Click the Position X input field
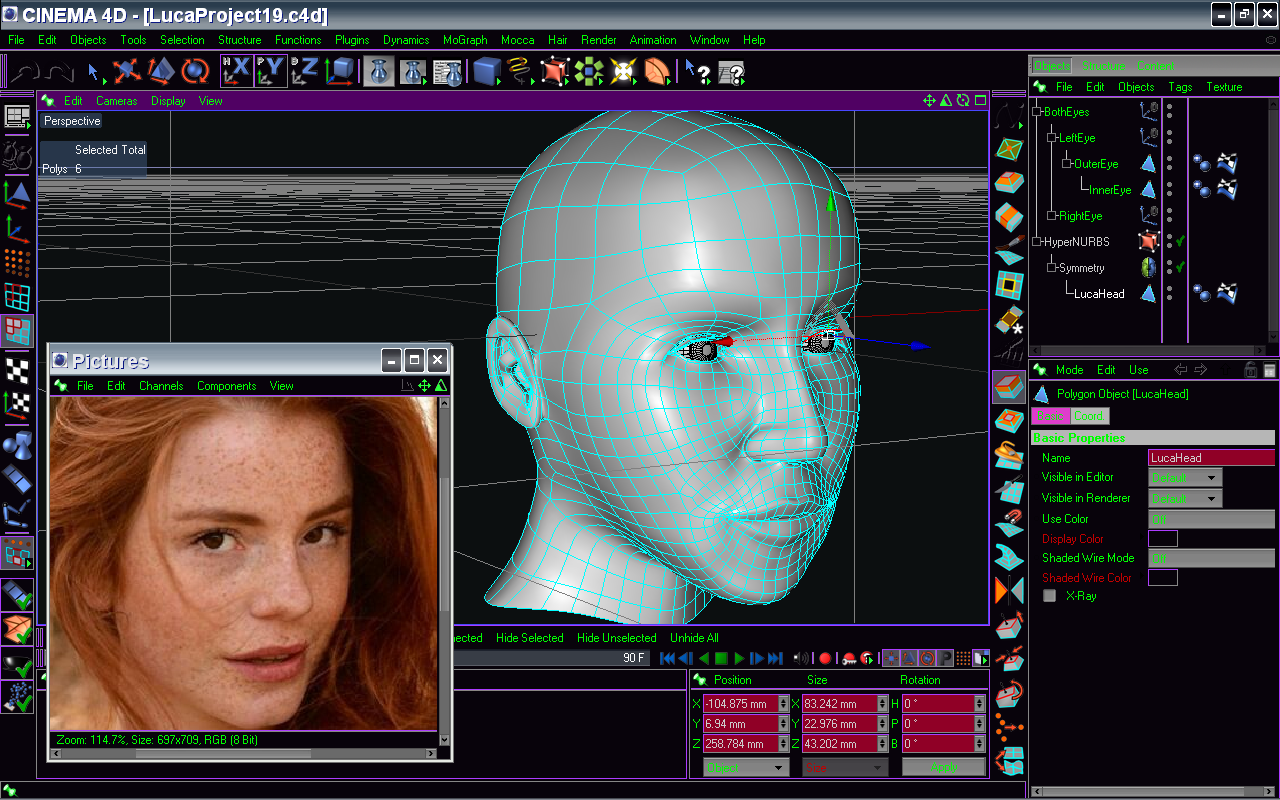The image size is (1280, 800). 740,704
